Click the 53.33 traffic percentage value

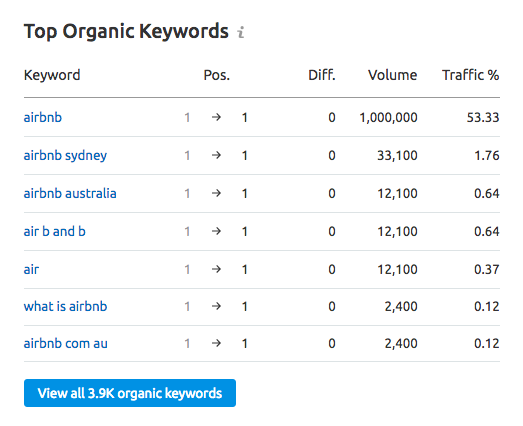point(483,118)
